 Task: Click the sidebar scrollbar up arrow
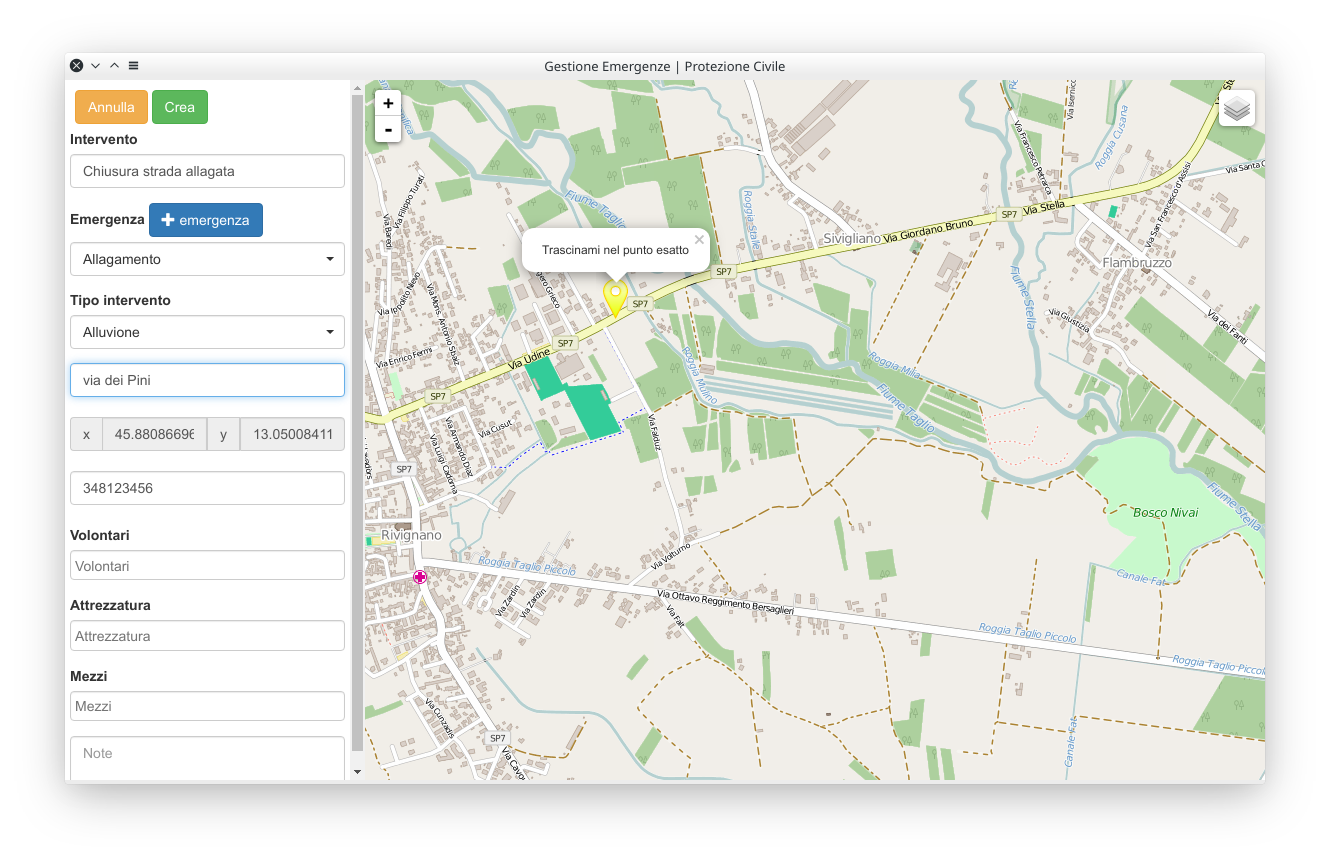tap(358, 88)
